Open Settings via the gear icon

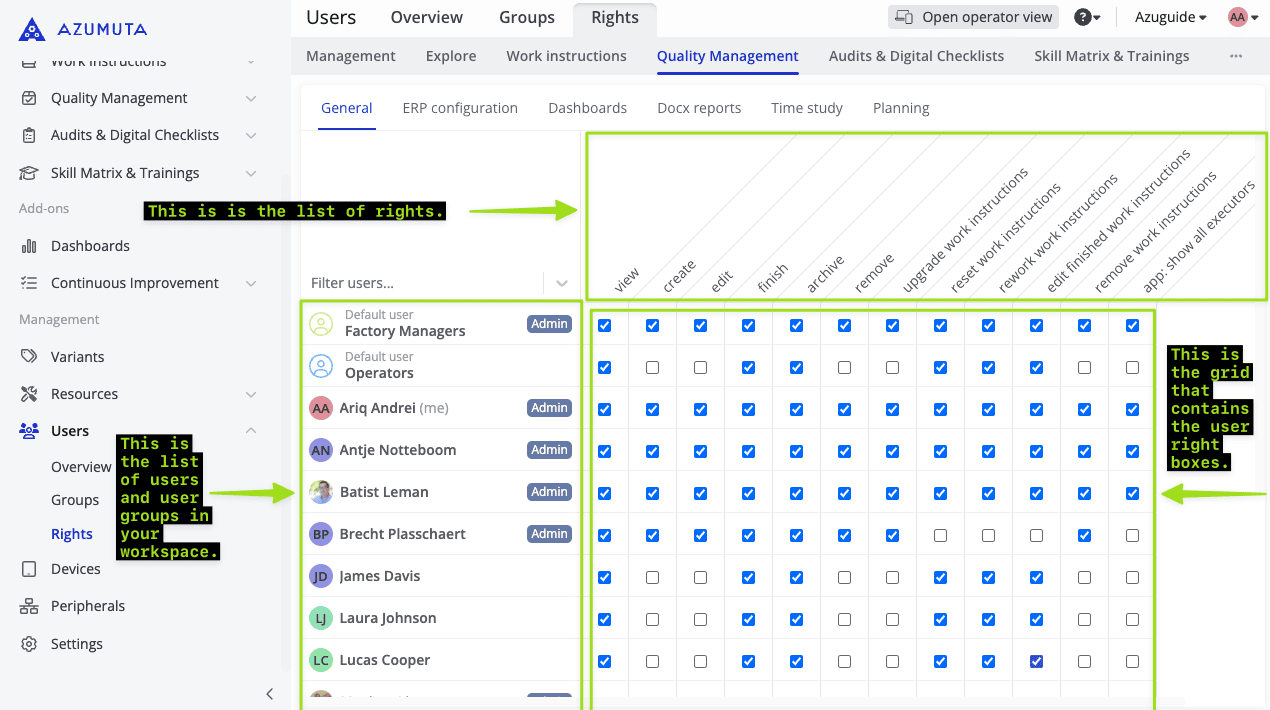(29, 644)
